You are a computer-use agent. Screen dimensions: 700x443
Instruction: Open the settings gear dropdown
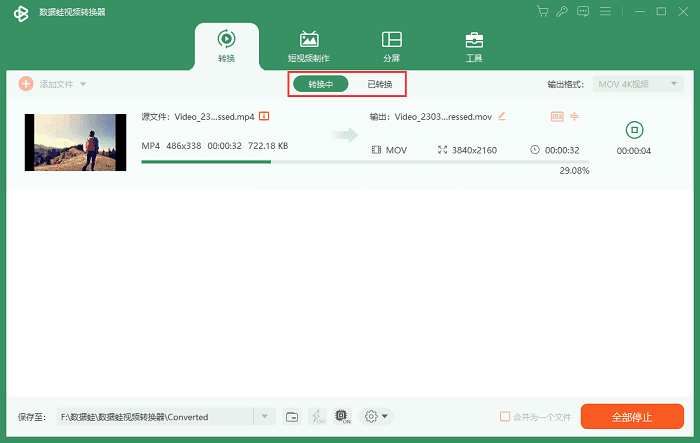[x=375, y=416]
